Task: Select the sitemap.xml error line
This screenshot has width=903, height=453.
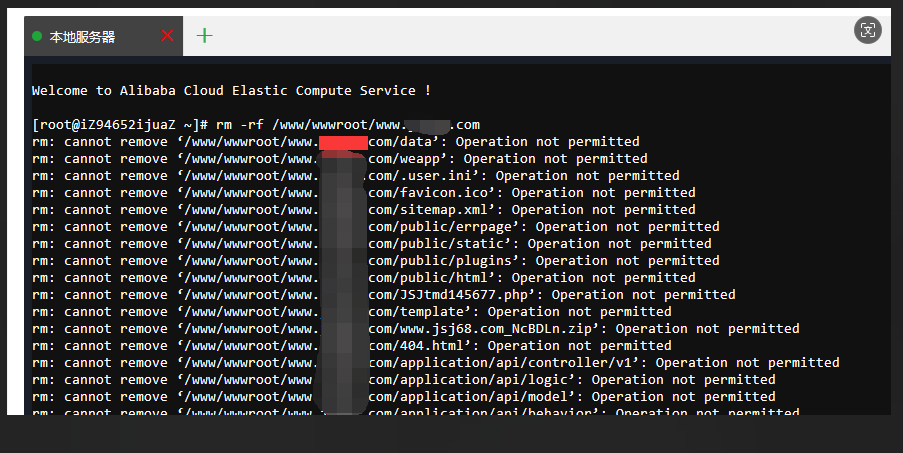Action: (364, 210)
